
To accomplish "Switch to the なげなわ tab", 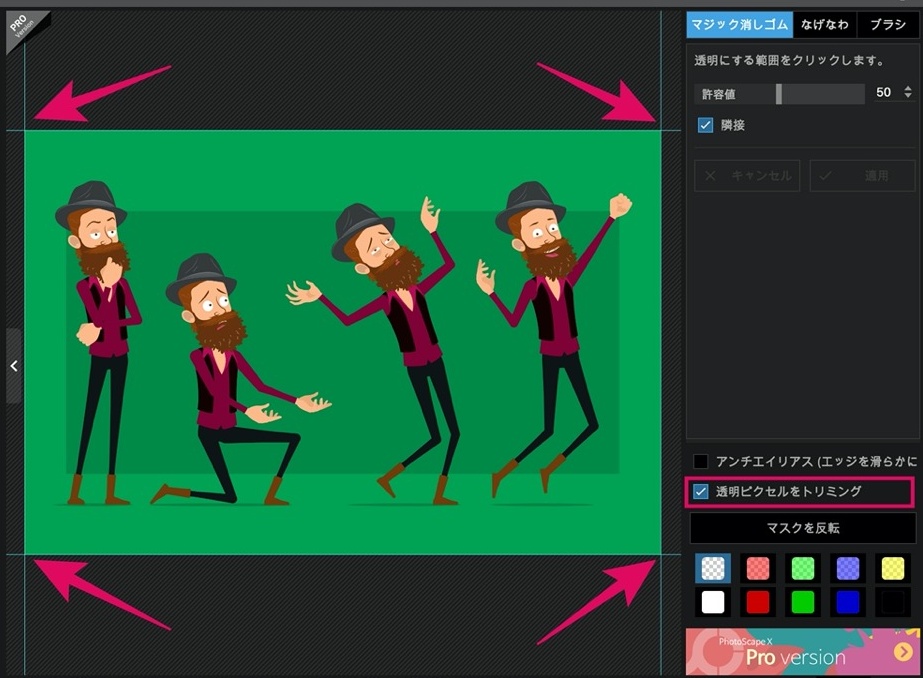I will tap(824, 25).
